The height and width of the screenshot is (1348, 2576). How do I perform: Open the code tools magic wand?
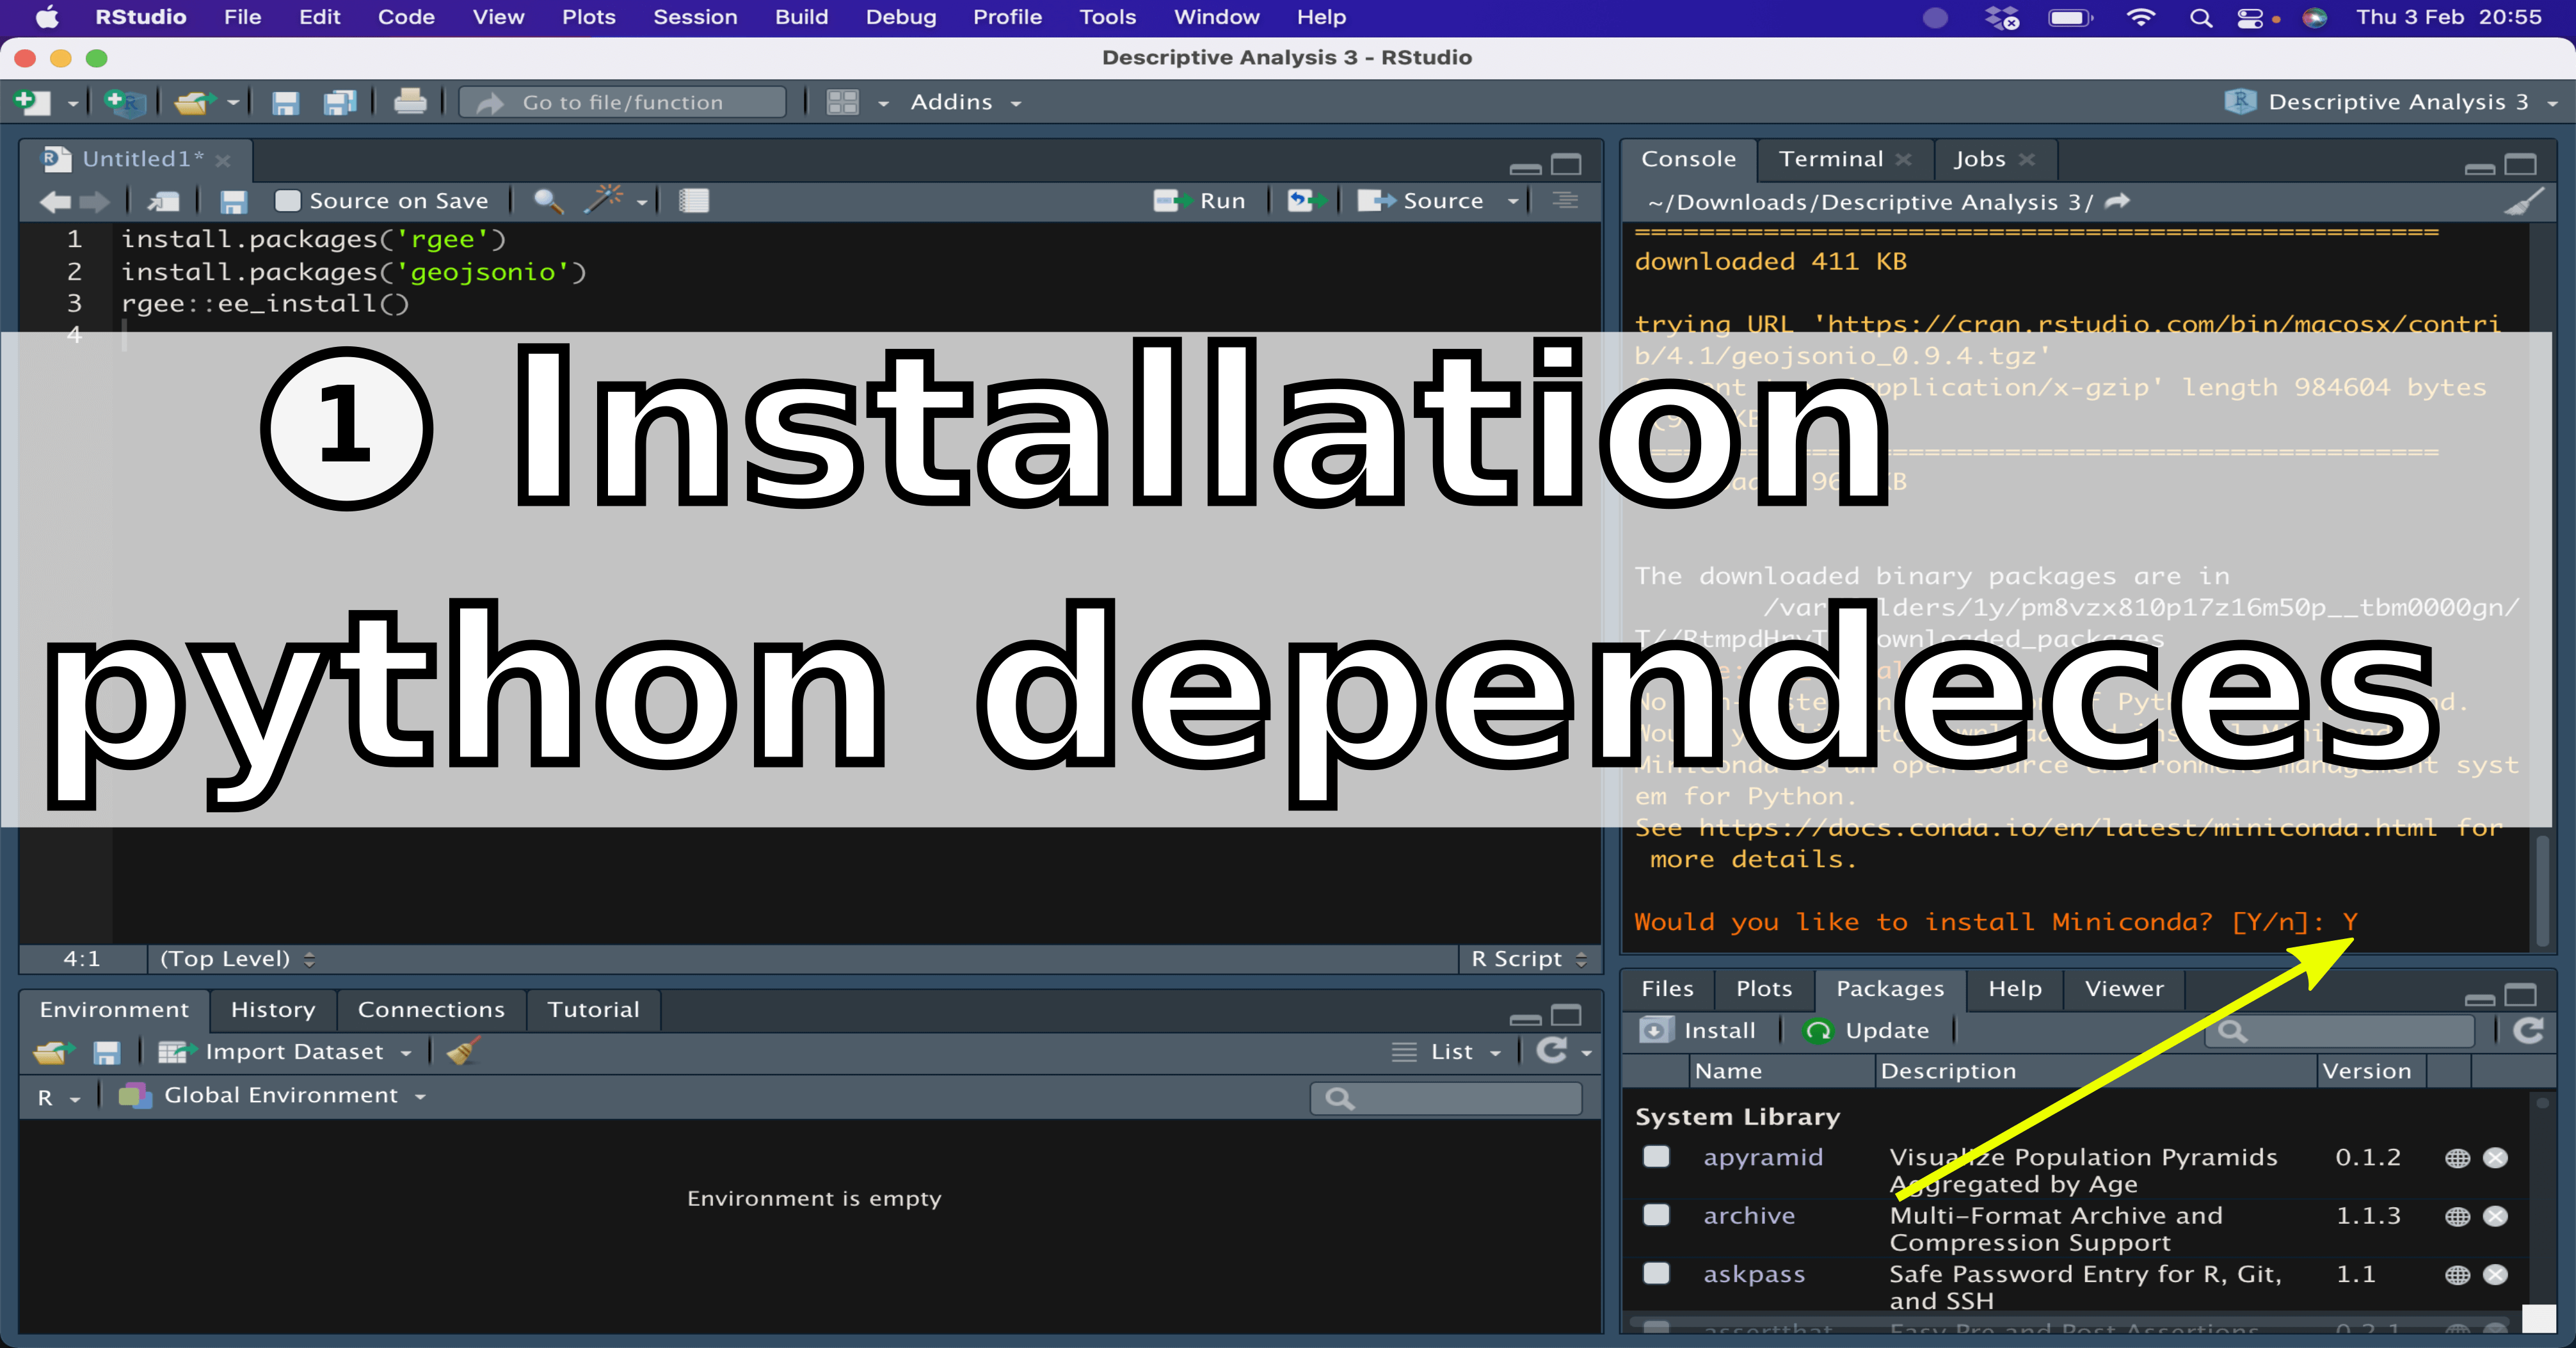pyautogui.click(x=604, y=200)
